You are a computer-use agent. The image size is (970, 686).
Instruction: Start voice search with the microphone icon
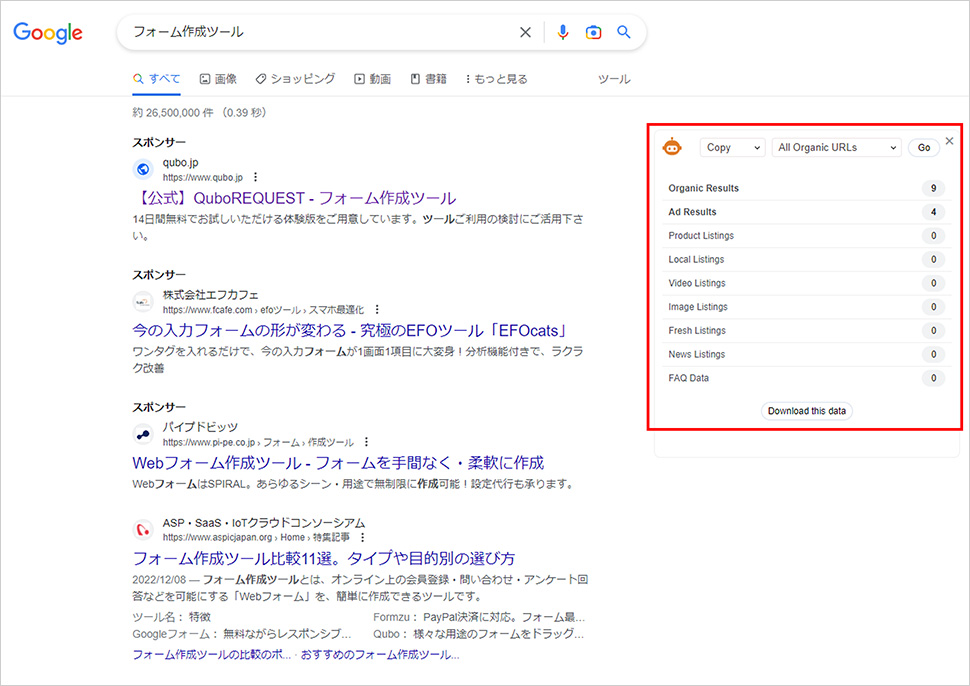[562, 32]
